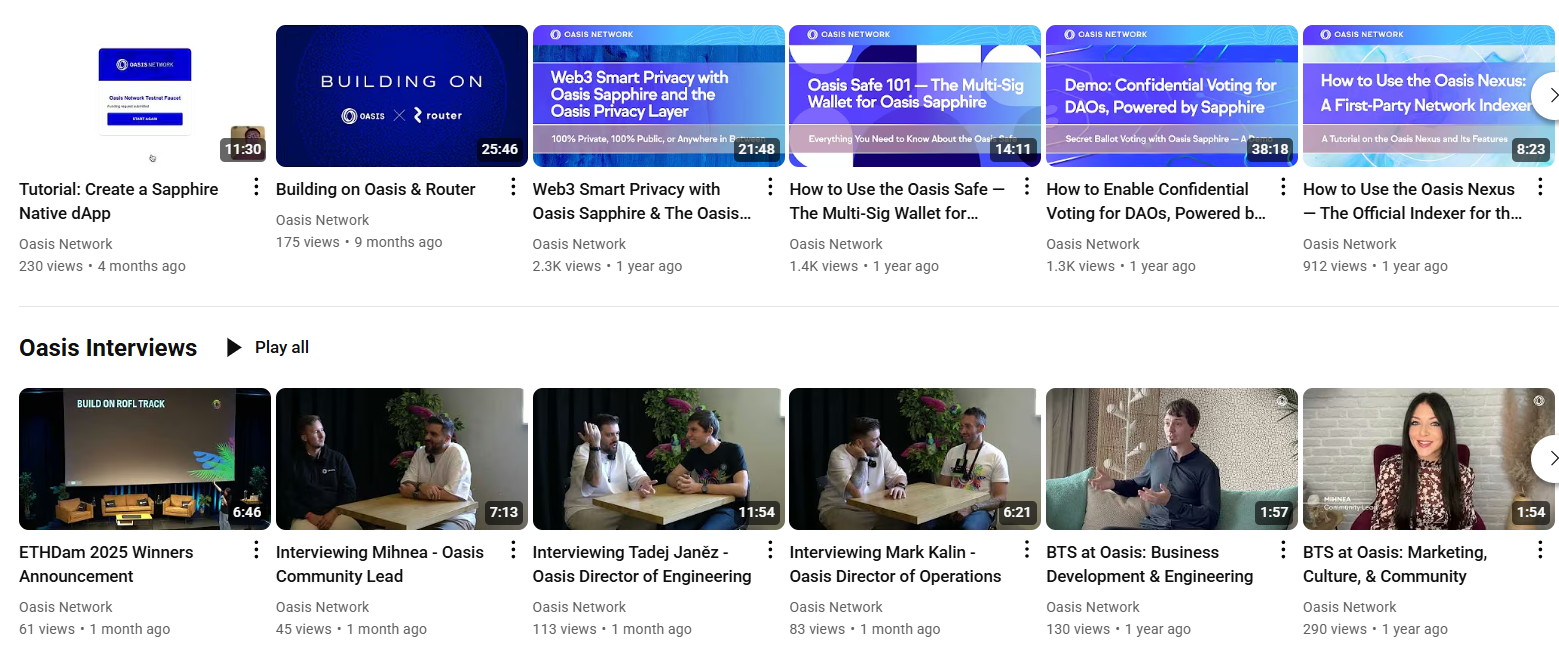Open title BTS at Oasis: Business Development & Engineering
This screenshot has width=1559, height=659.
[1150, 564]
